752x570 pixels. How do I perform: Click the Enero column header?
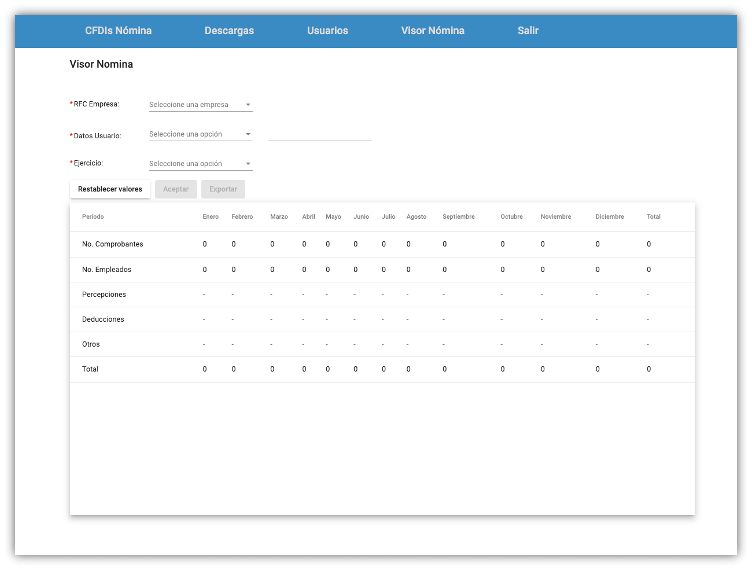(210, 217)
